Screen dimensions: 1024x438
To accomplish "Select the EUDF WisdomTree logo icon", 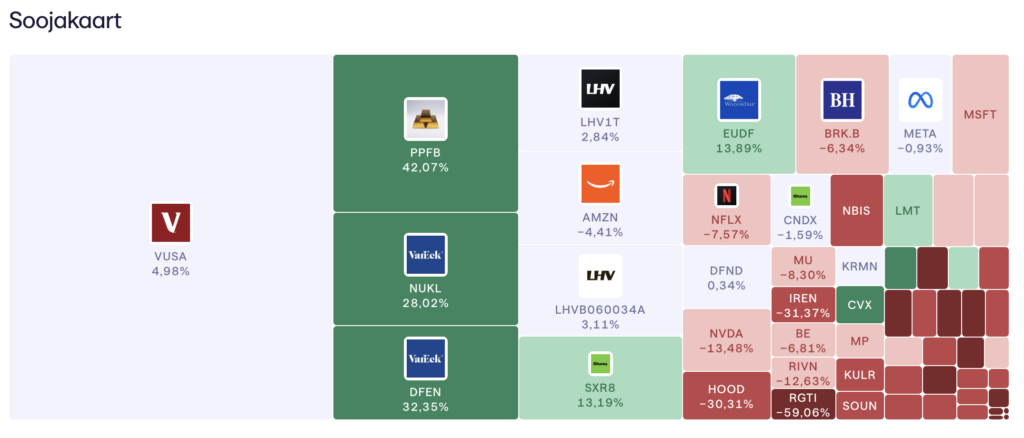I will (739, 99).
